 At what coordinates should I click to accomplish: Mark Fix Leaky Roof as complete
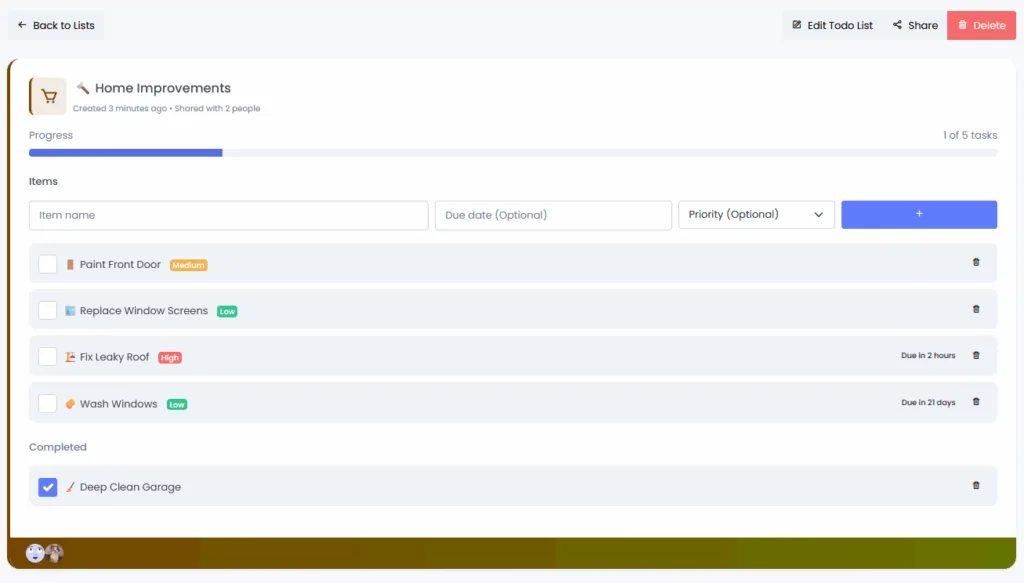click(x=48, y=357)
